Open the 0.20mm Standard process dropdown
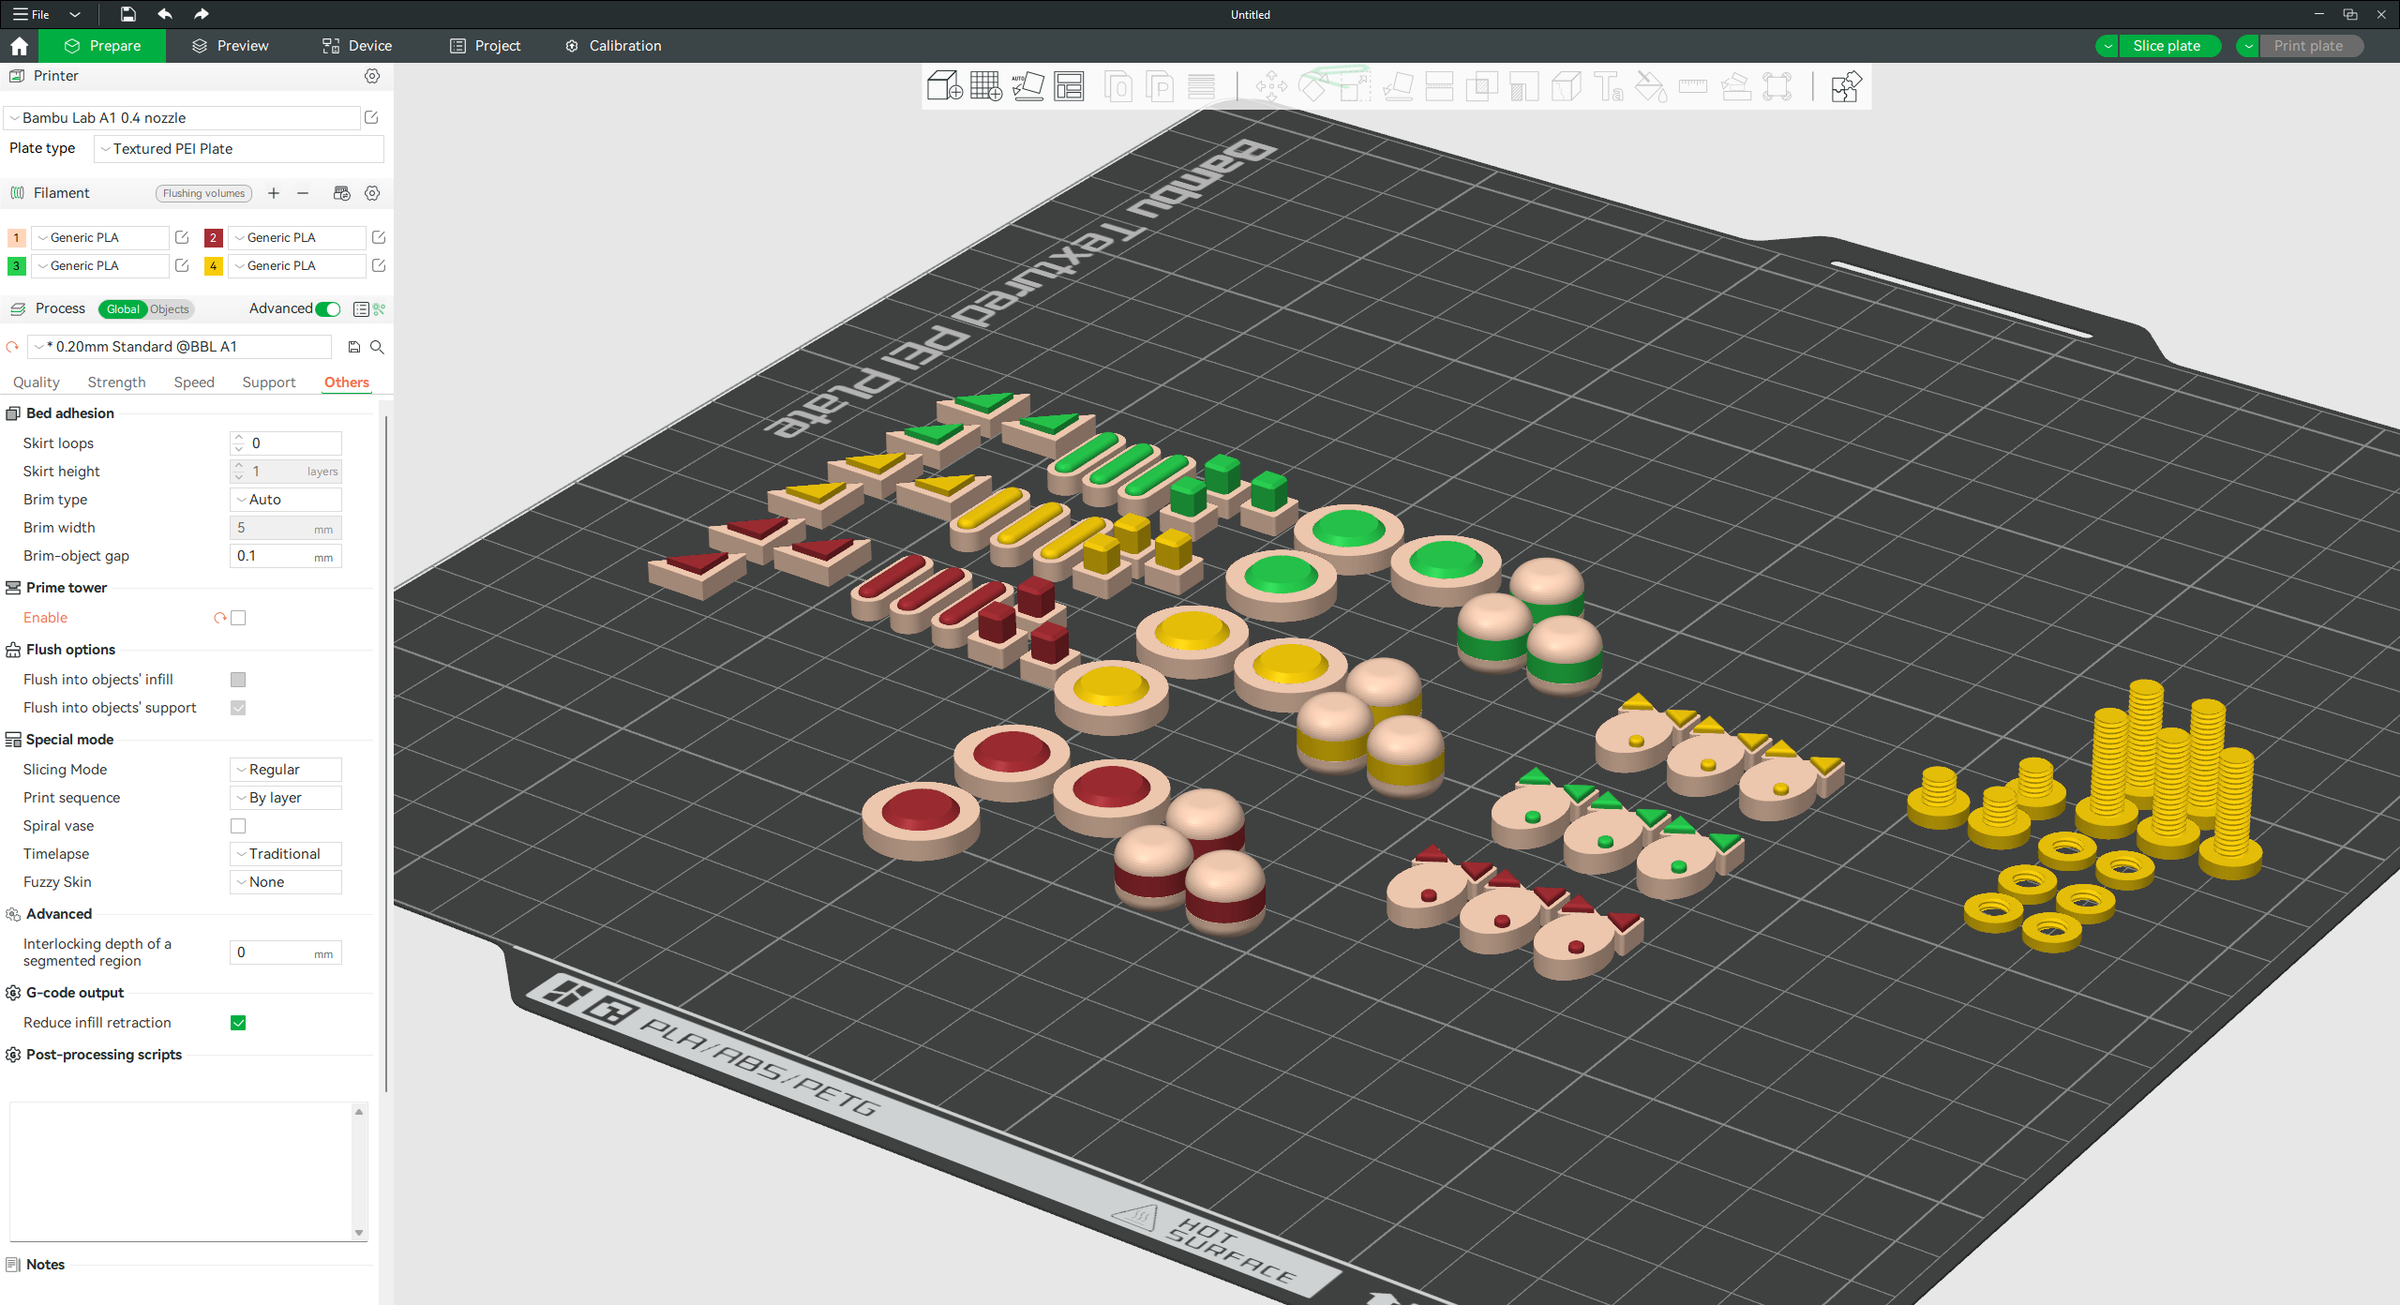 click(x=180, y=347)
